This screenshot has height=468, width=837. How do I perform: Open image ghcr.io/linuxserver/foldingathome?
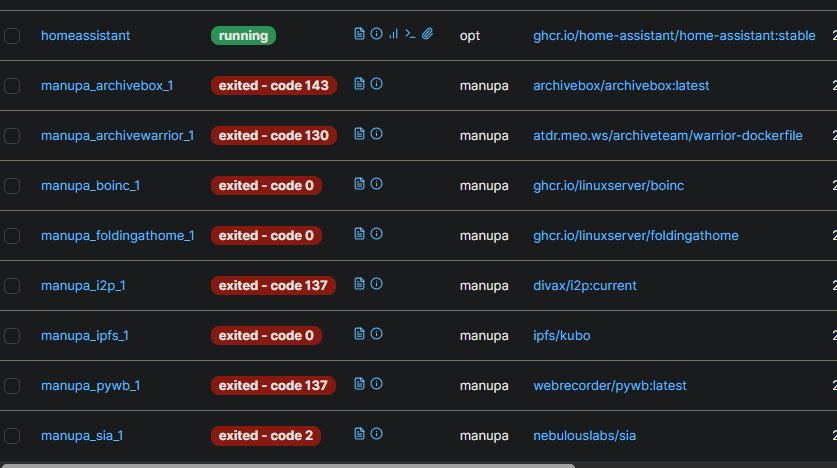[x=636, y=236]
